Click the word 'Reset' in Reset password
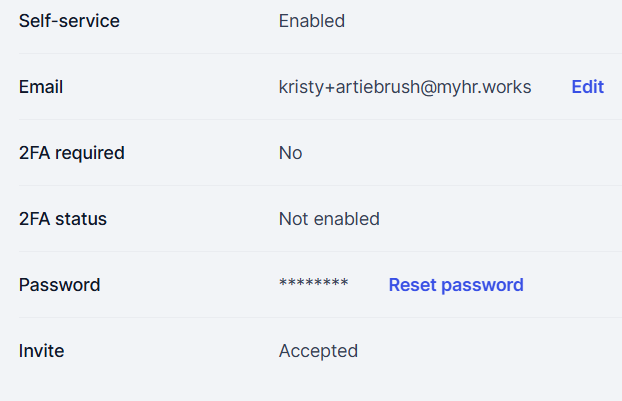This screenshot has height=401, width=622. tap(412, 285)
